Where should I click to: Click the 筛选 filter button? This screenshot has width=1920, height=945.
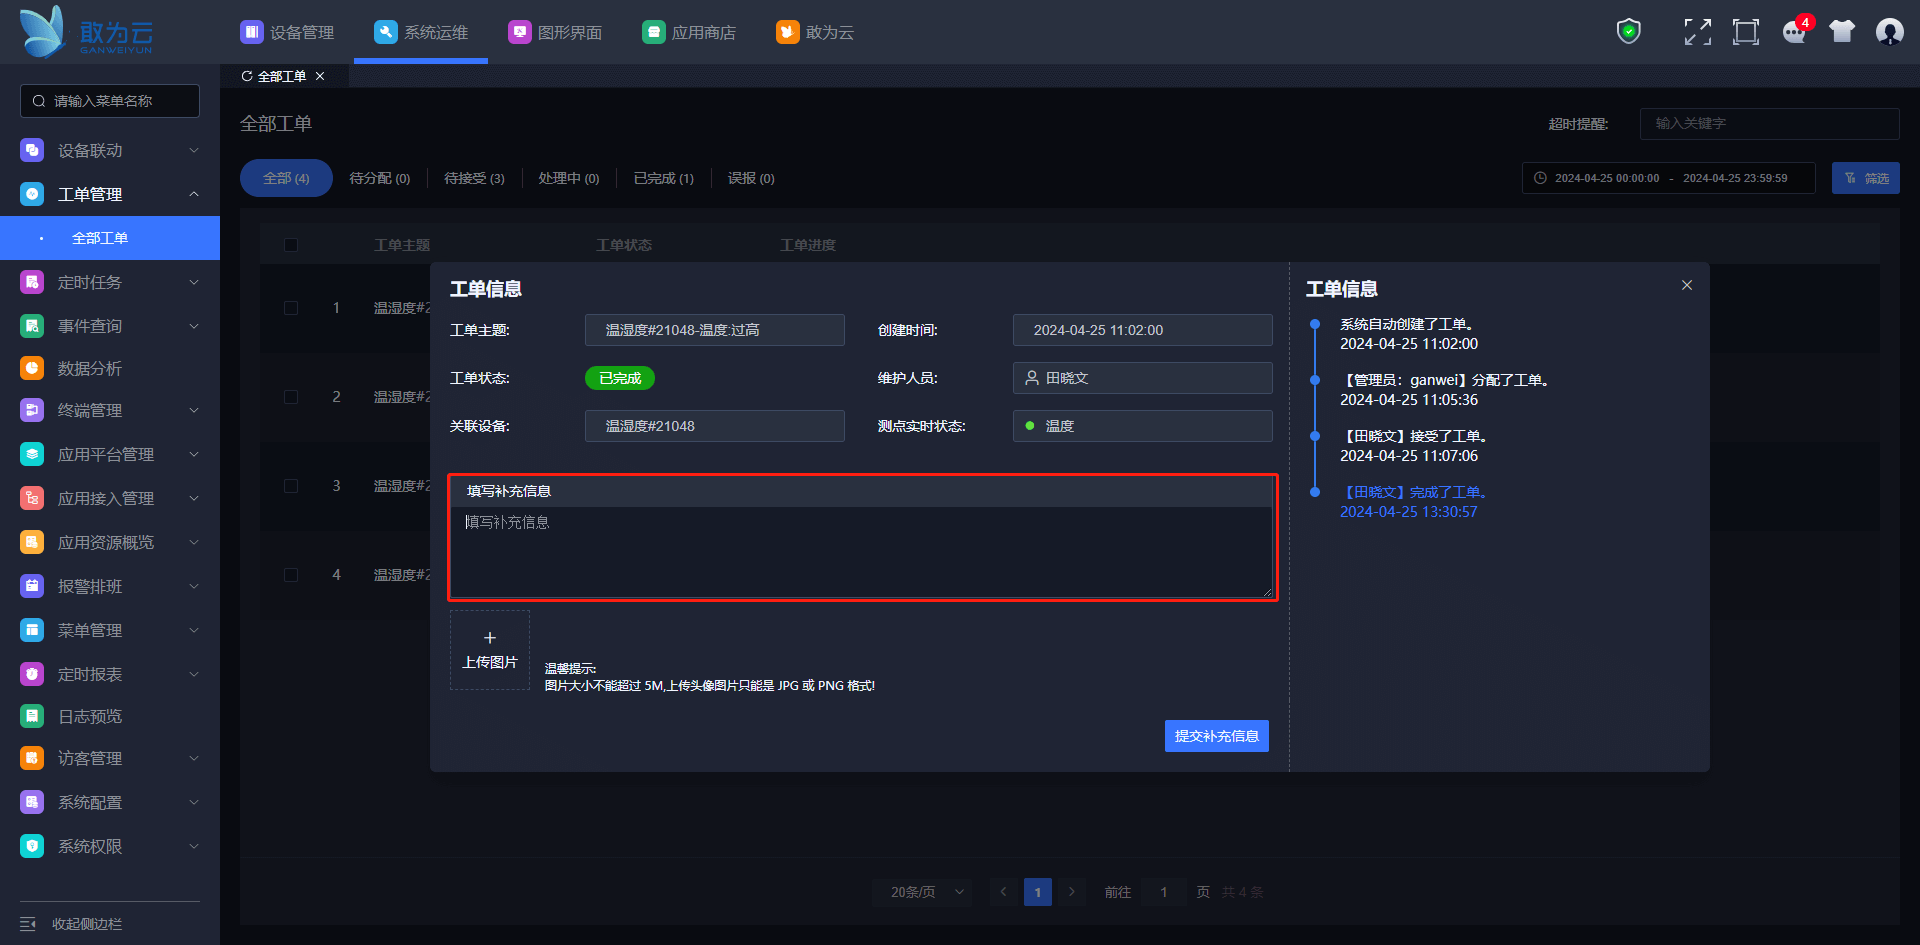tap(1866, 178)
